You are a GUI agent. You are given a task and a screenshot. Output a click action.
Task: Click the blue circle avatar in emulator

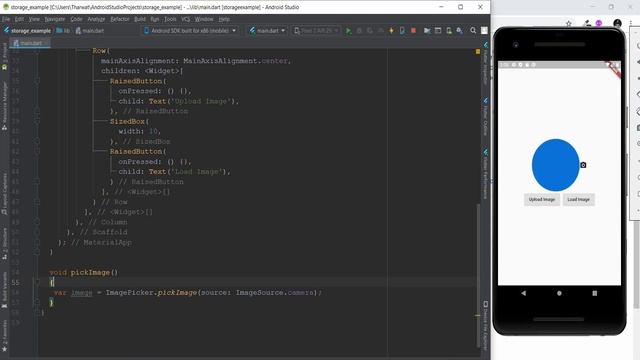point(555,165)
